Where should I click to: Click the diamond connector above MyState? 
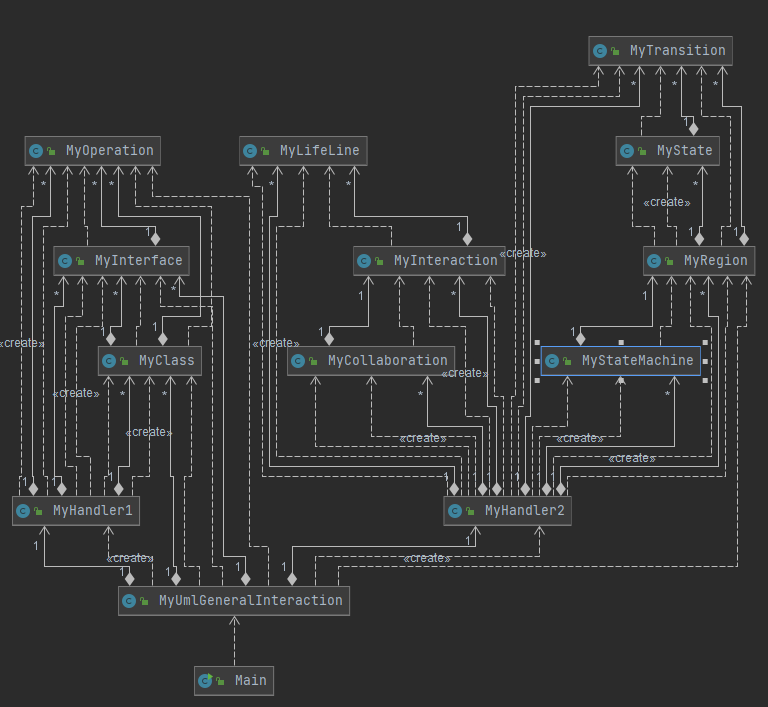(694, 129)
